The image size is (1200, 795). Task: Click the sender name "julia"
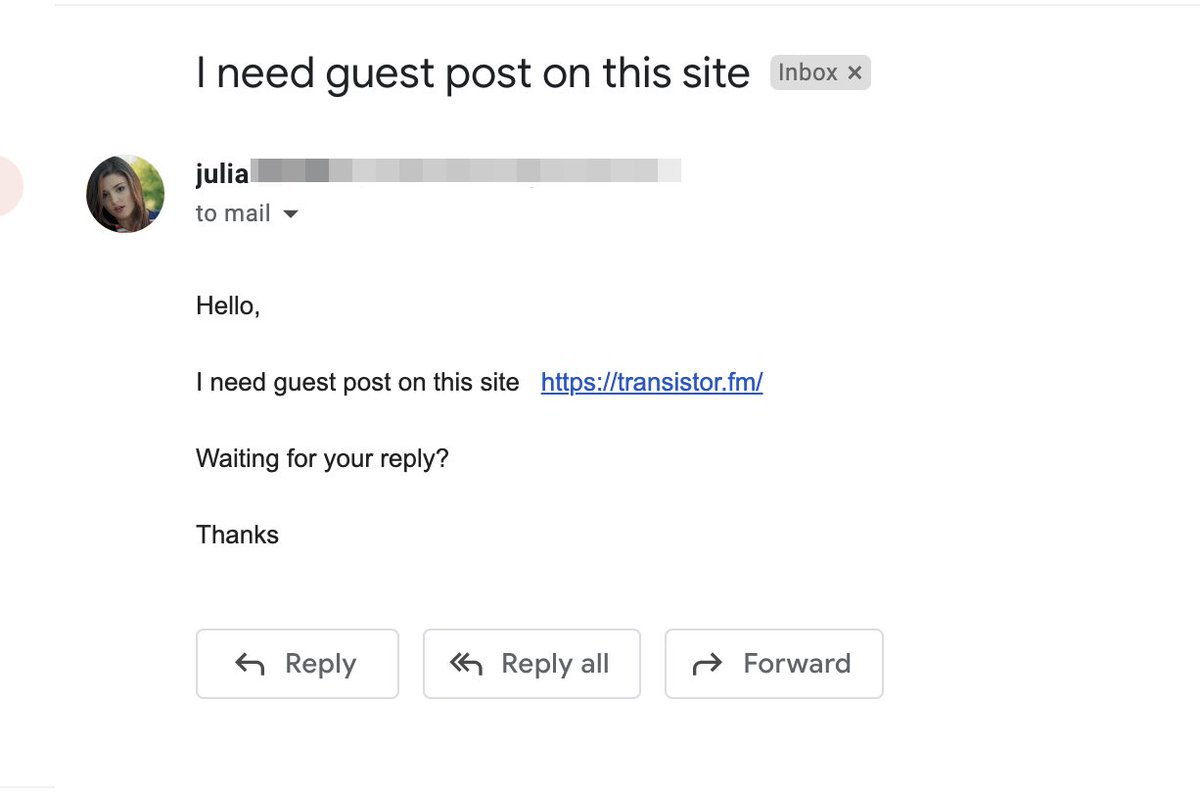(222, 174)
